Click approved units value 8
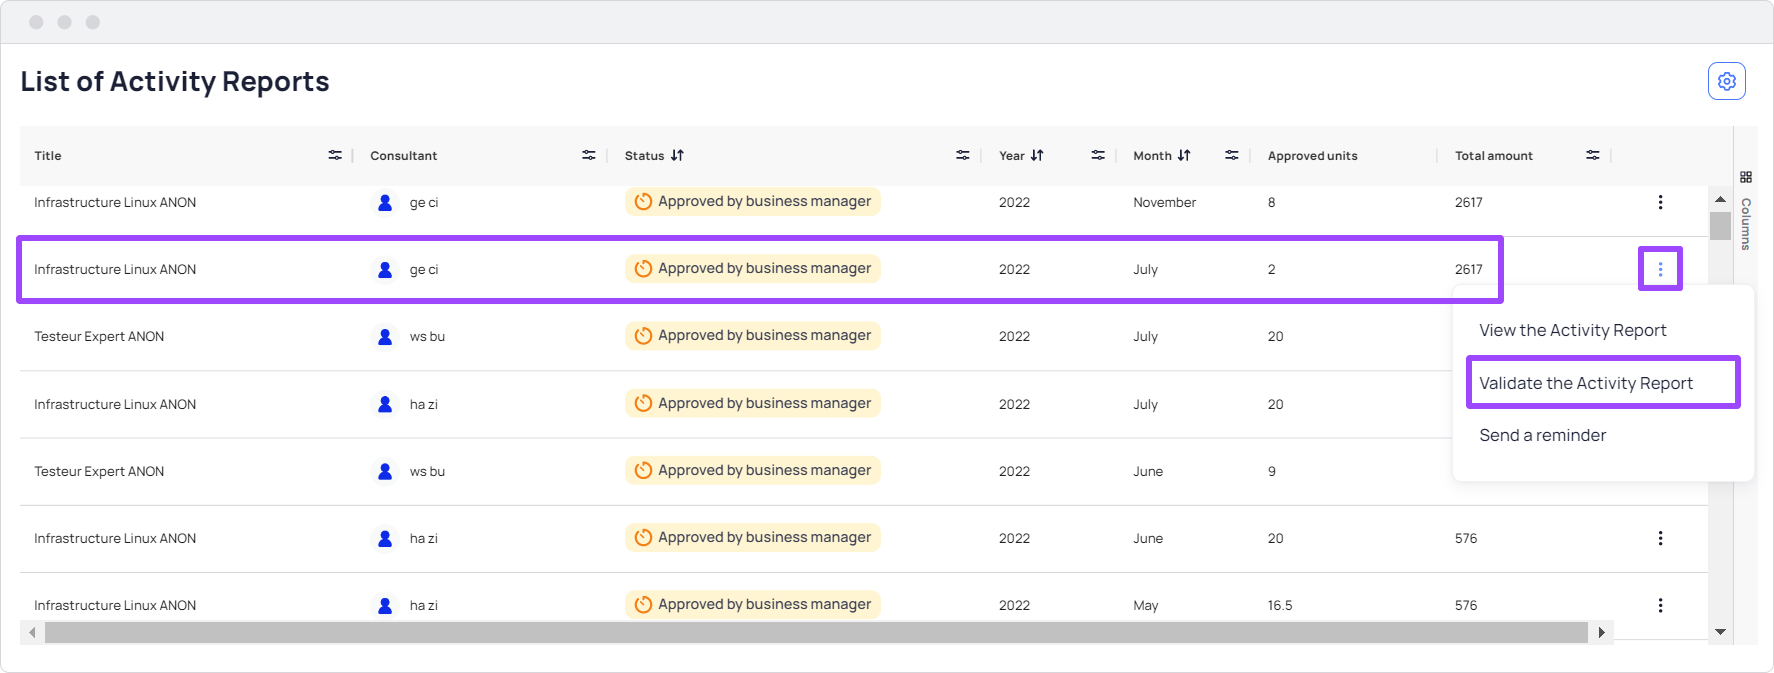1774x673 pixels. click(1272, 202)
